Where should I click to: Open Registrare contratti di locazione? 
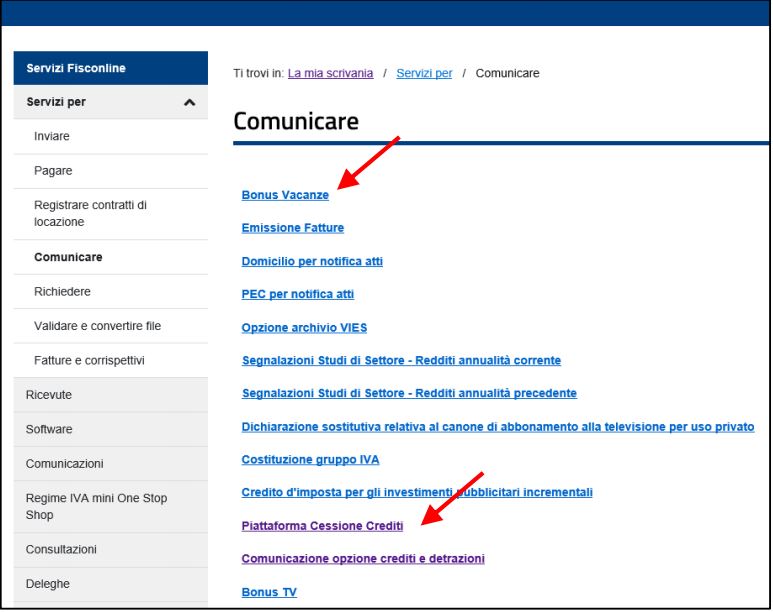click(110, 214)
